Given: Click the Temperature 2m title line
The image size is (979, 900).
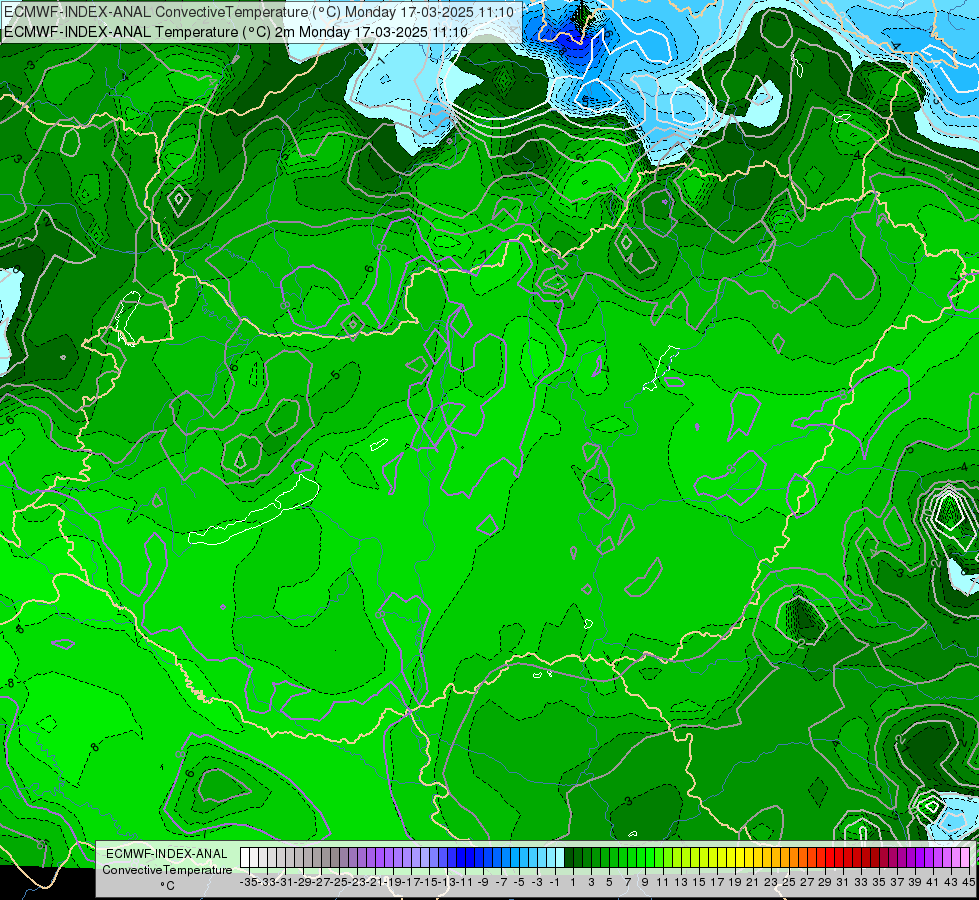Looking at the screenshot, I should 236,32.
